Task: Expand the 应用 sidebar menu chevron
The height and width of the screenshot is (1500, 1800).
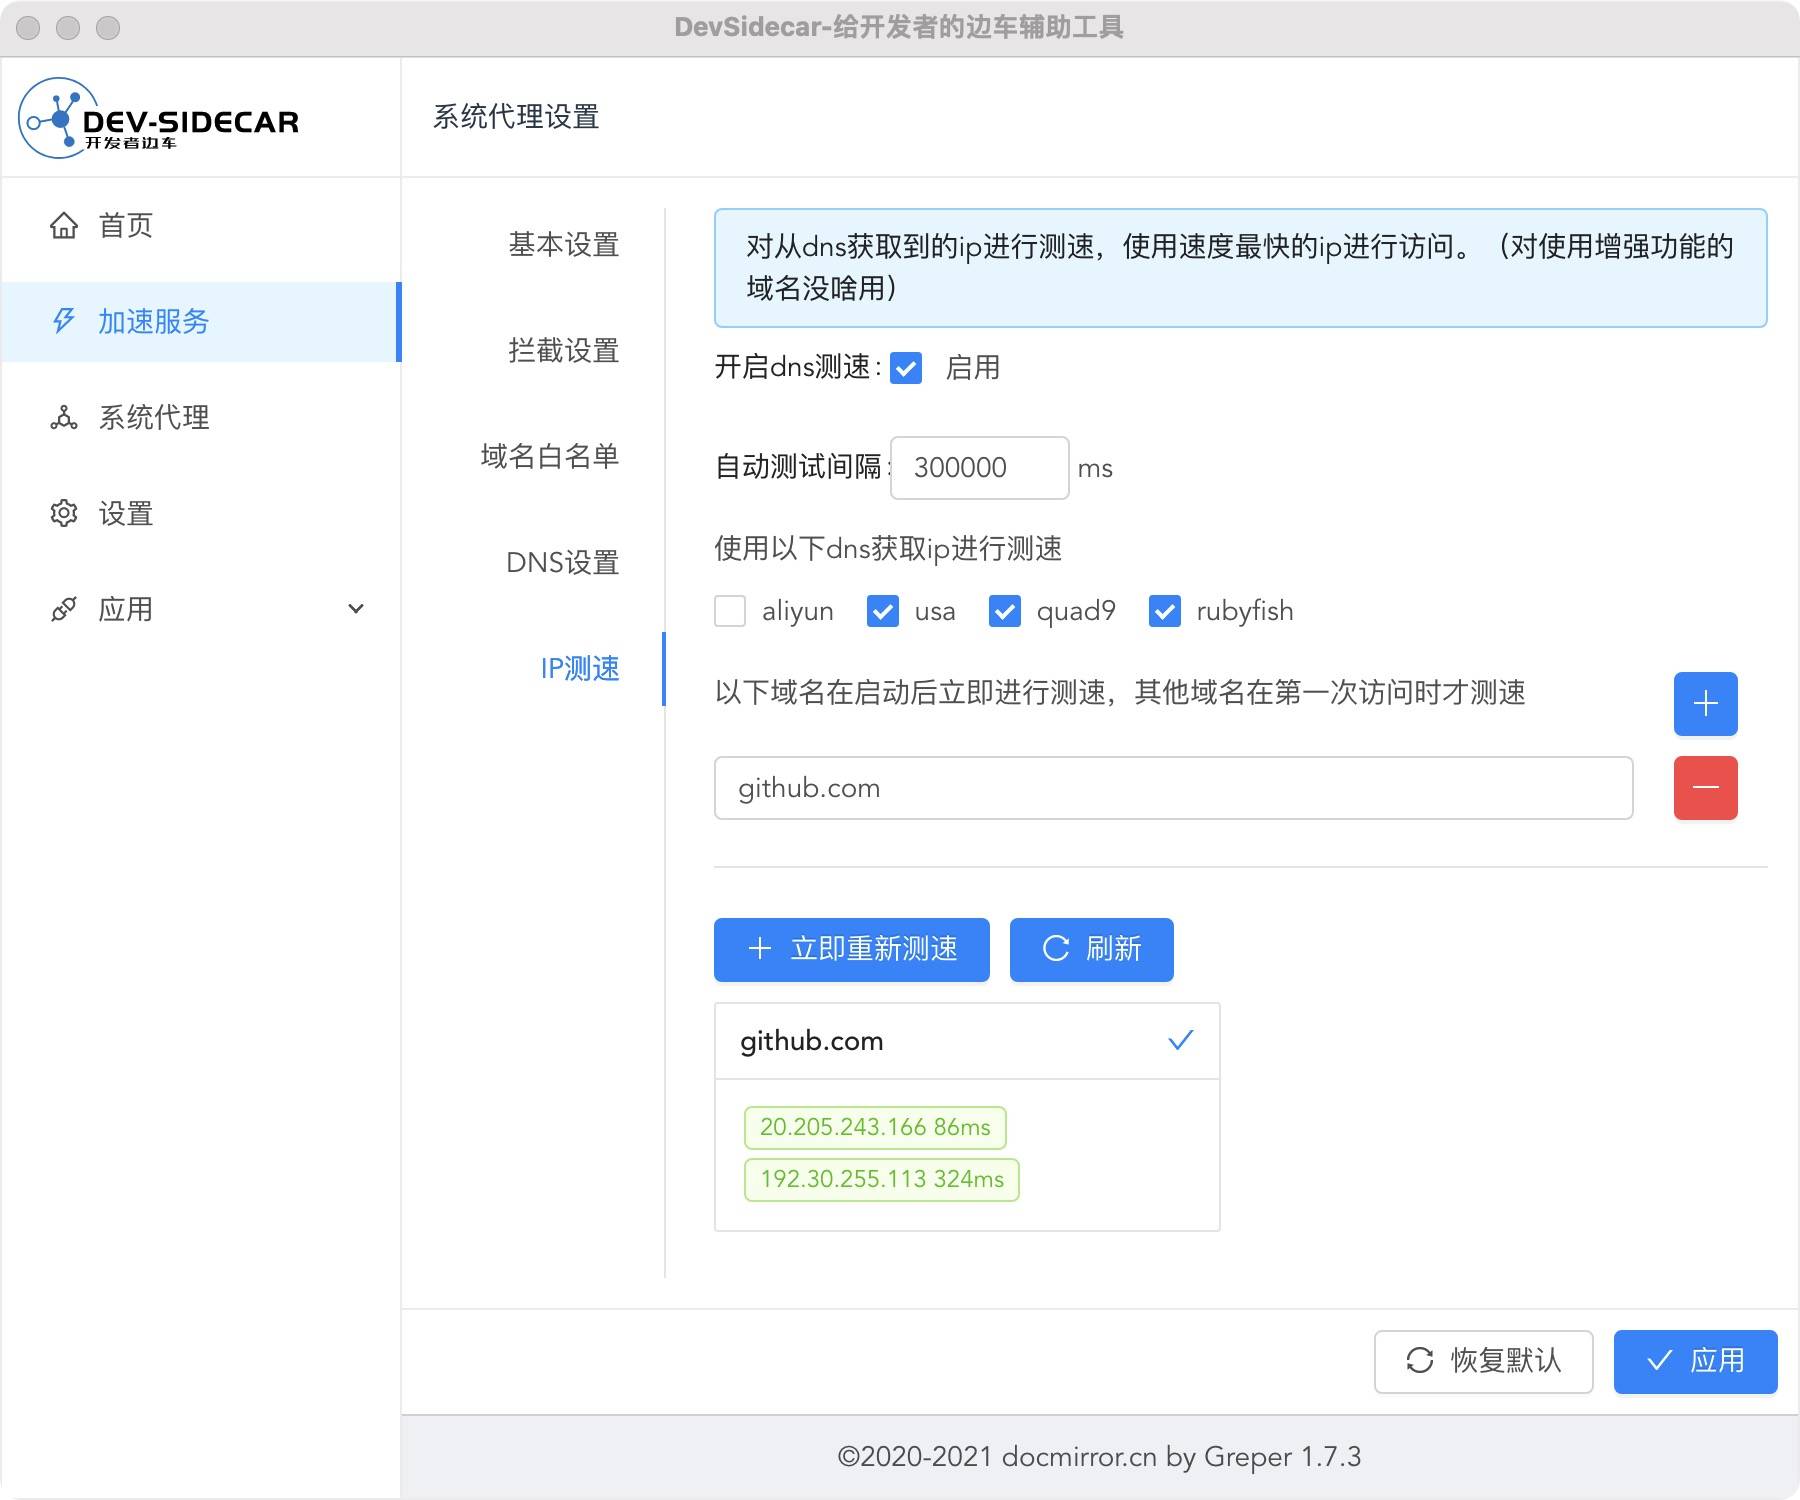Action: 355,609
